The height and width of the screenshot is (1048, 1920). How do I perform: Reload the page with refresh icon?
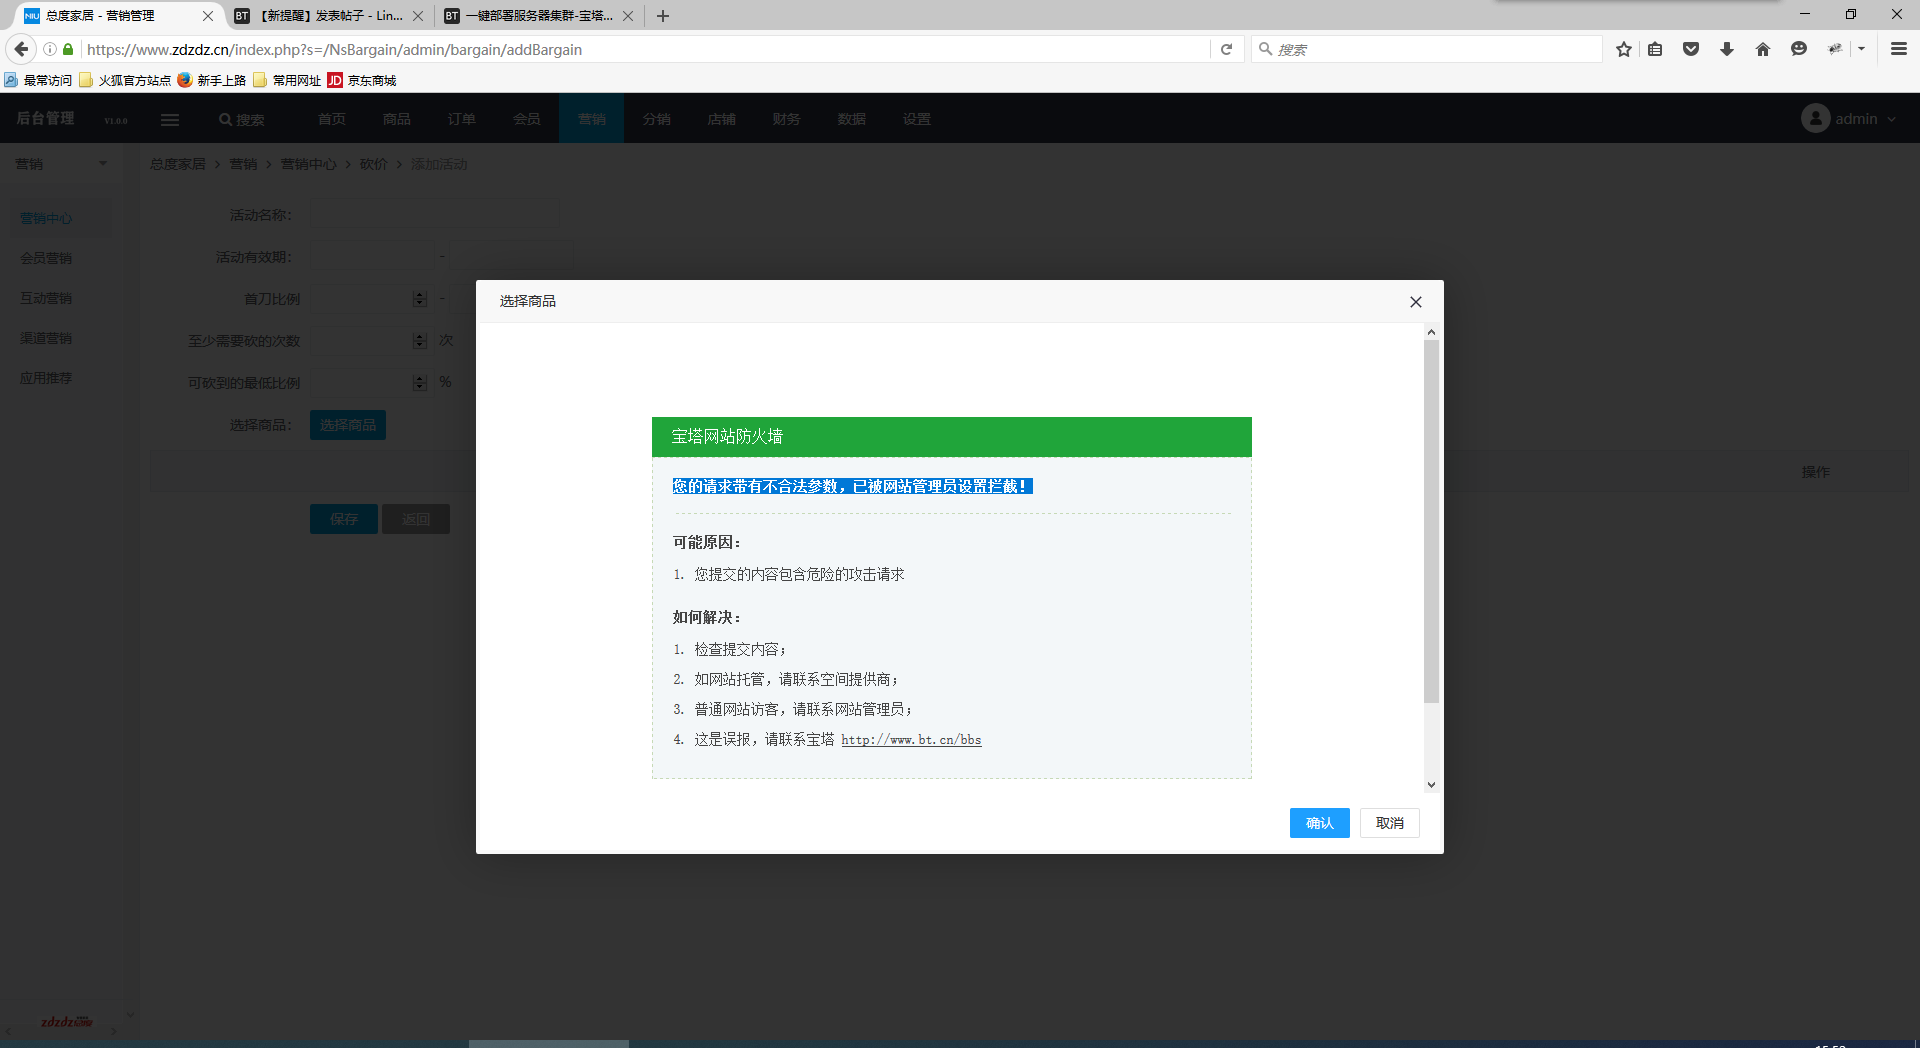1226,49
